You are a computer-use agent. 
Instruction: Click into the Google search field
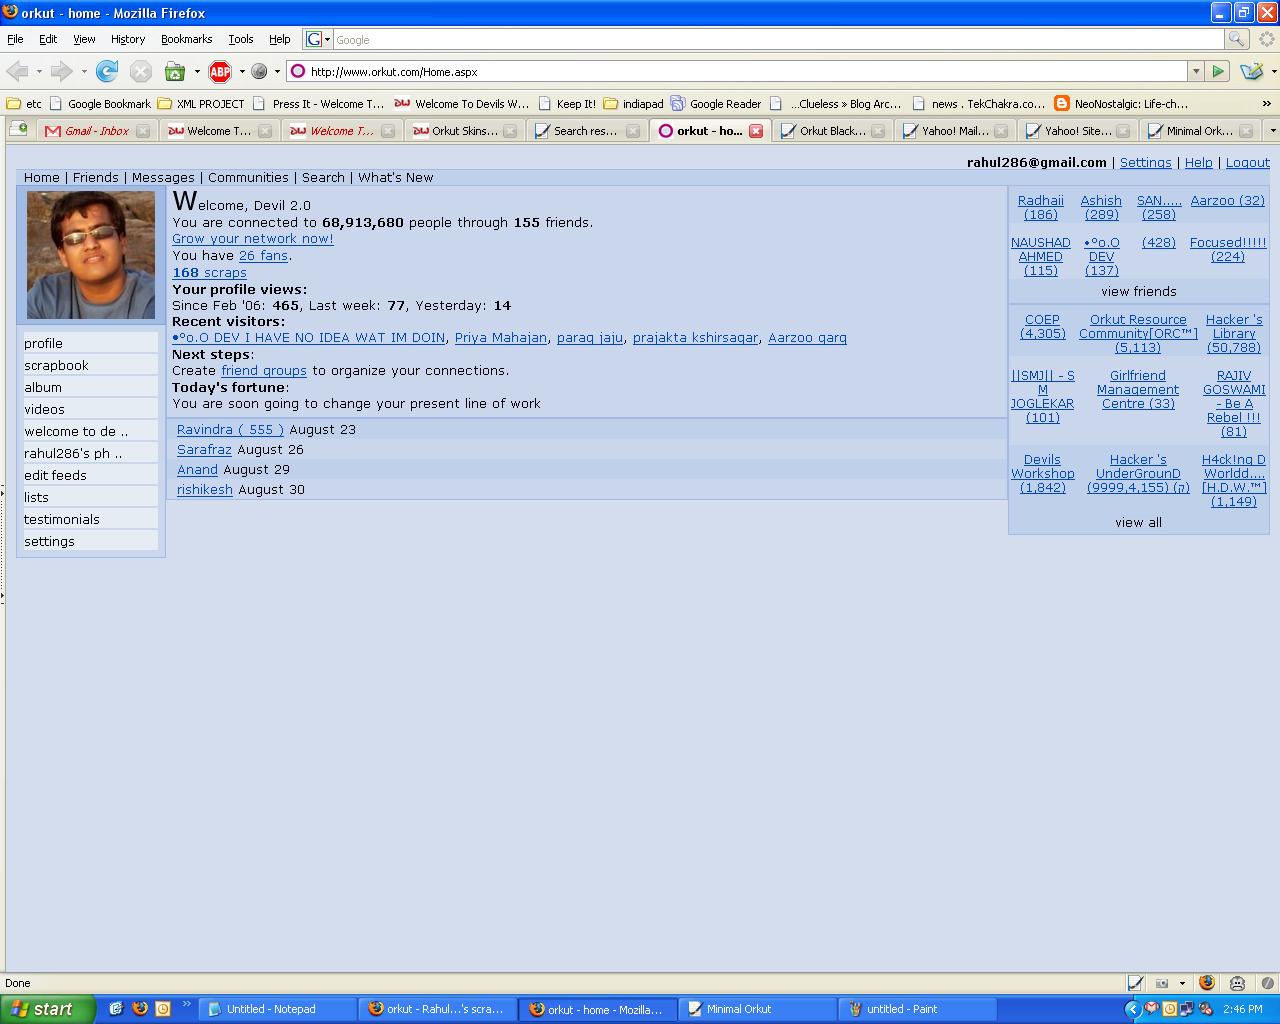(x=778, y=39)
